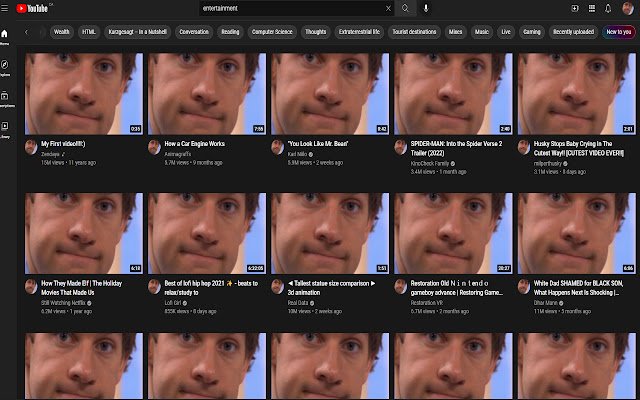Open Library in sidebar

(4, 130)
